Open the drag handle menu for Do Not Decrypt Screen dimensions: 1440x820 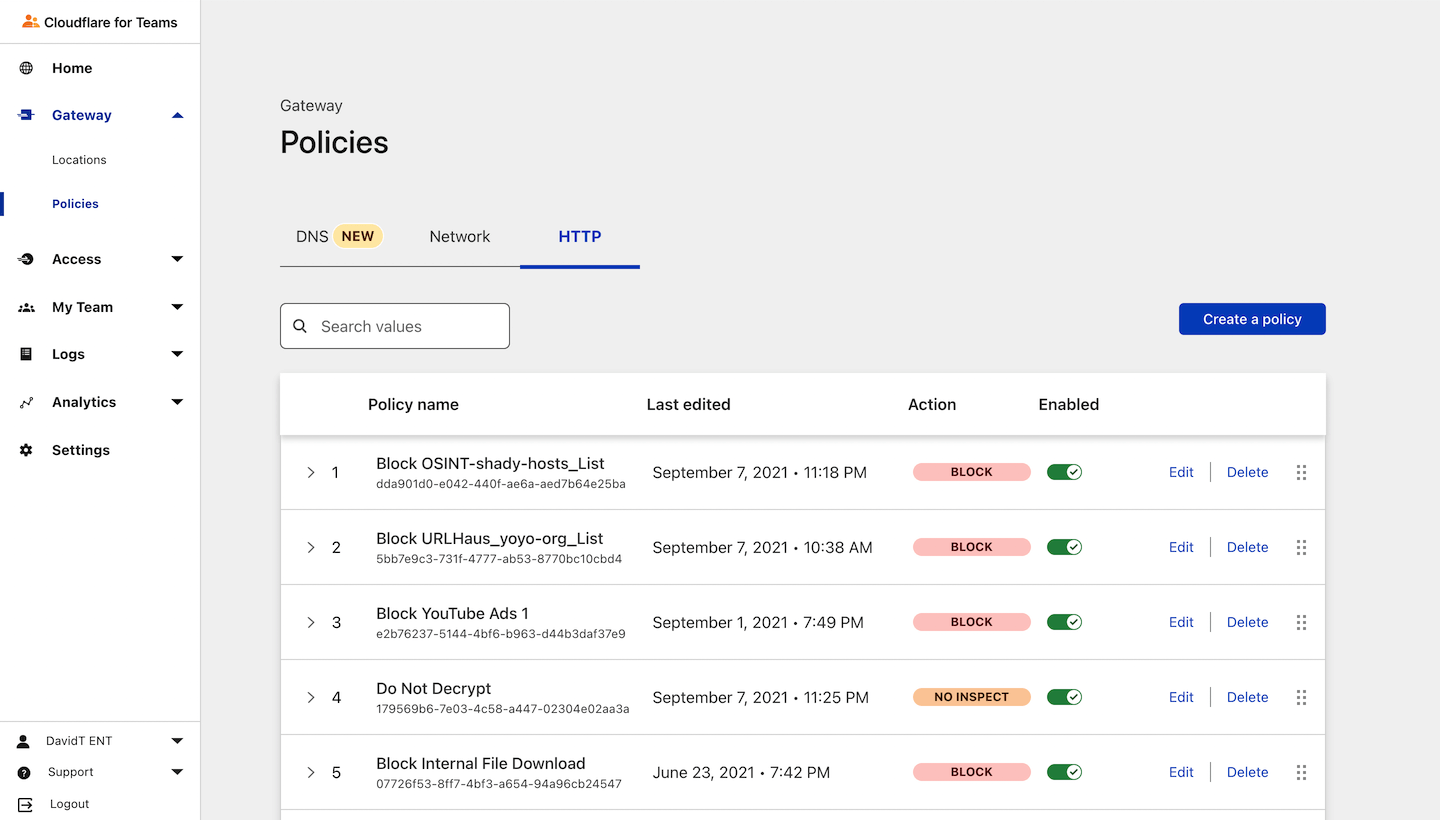pos(1301,696)
